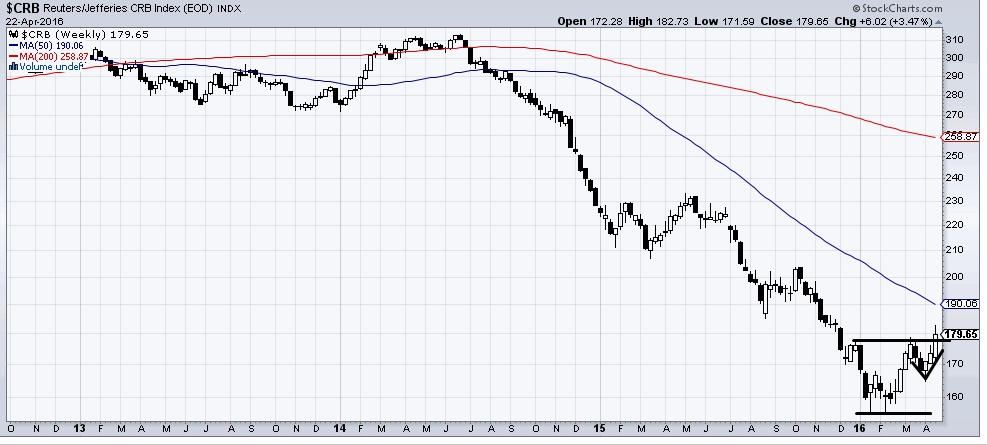The height and width of the screenshot is (445, 987).
Task: Click the 300 price axis label
Action: (953, 58)
